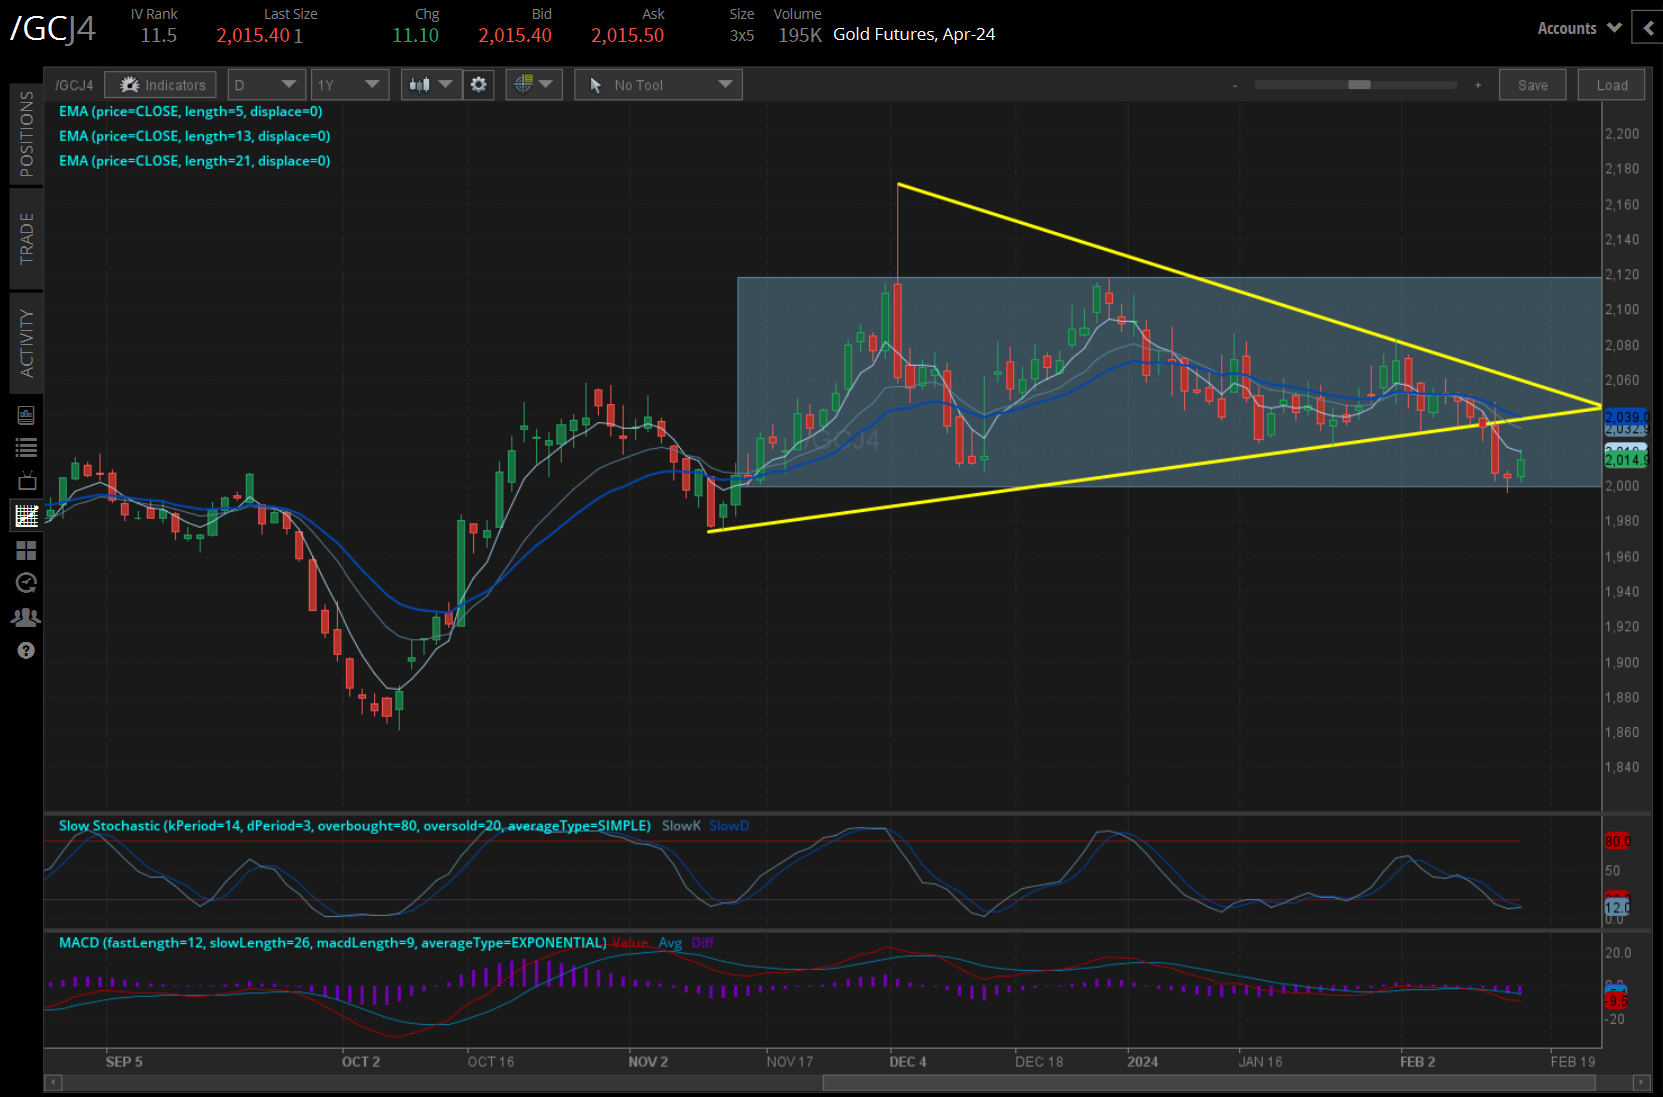Expand the 1Y range dropdown
Image resolution: width=1663 pixels, height=1097 pixels.
point(349,85)
